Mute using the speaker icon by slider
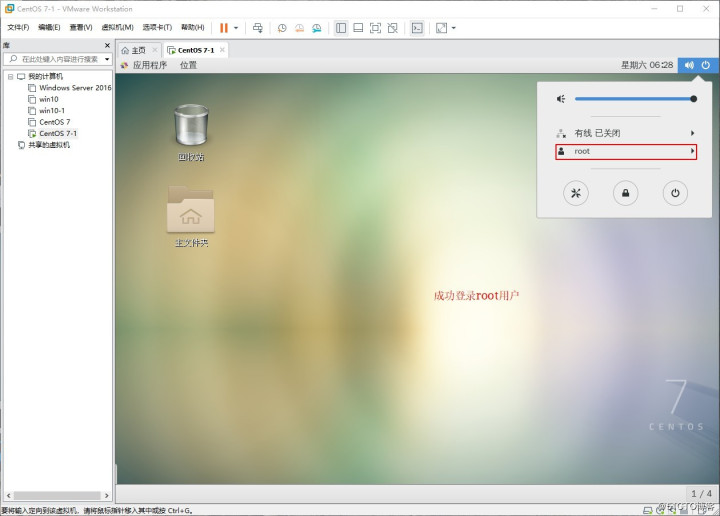Viewport: 720px width, 516px height. pos(561,99)
